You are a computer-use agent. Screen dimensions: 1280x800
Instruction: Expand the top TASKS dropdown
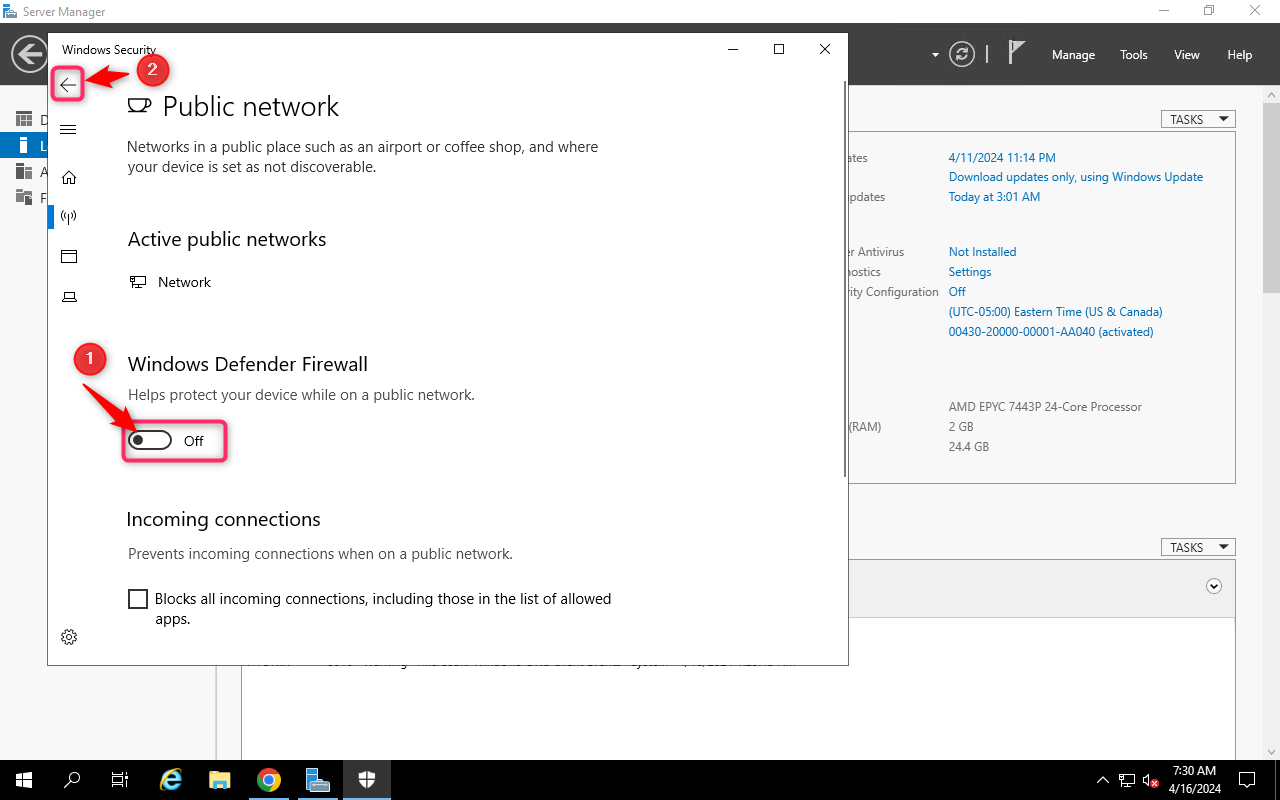pyautogui.click(x=1197, y=119)
